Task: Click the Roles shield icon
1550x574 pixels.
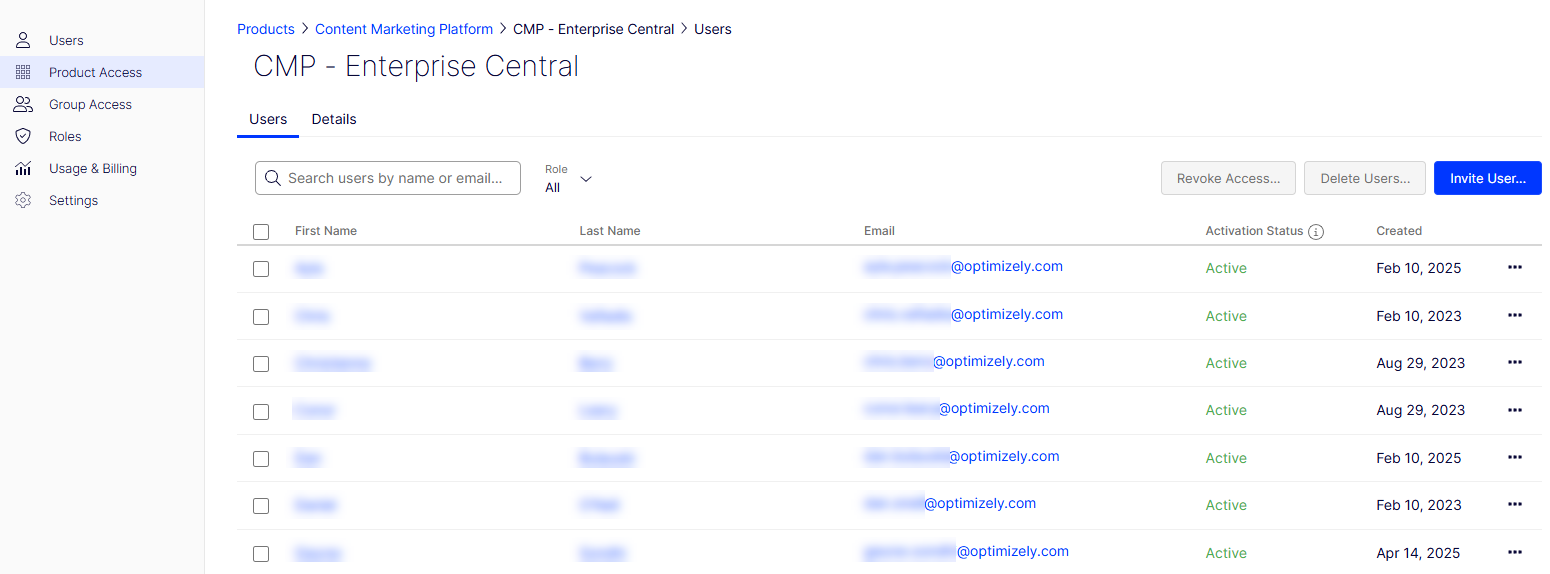Action: 23,136
